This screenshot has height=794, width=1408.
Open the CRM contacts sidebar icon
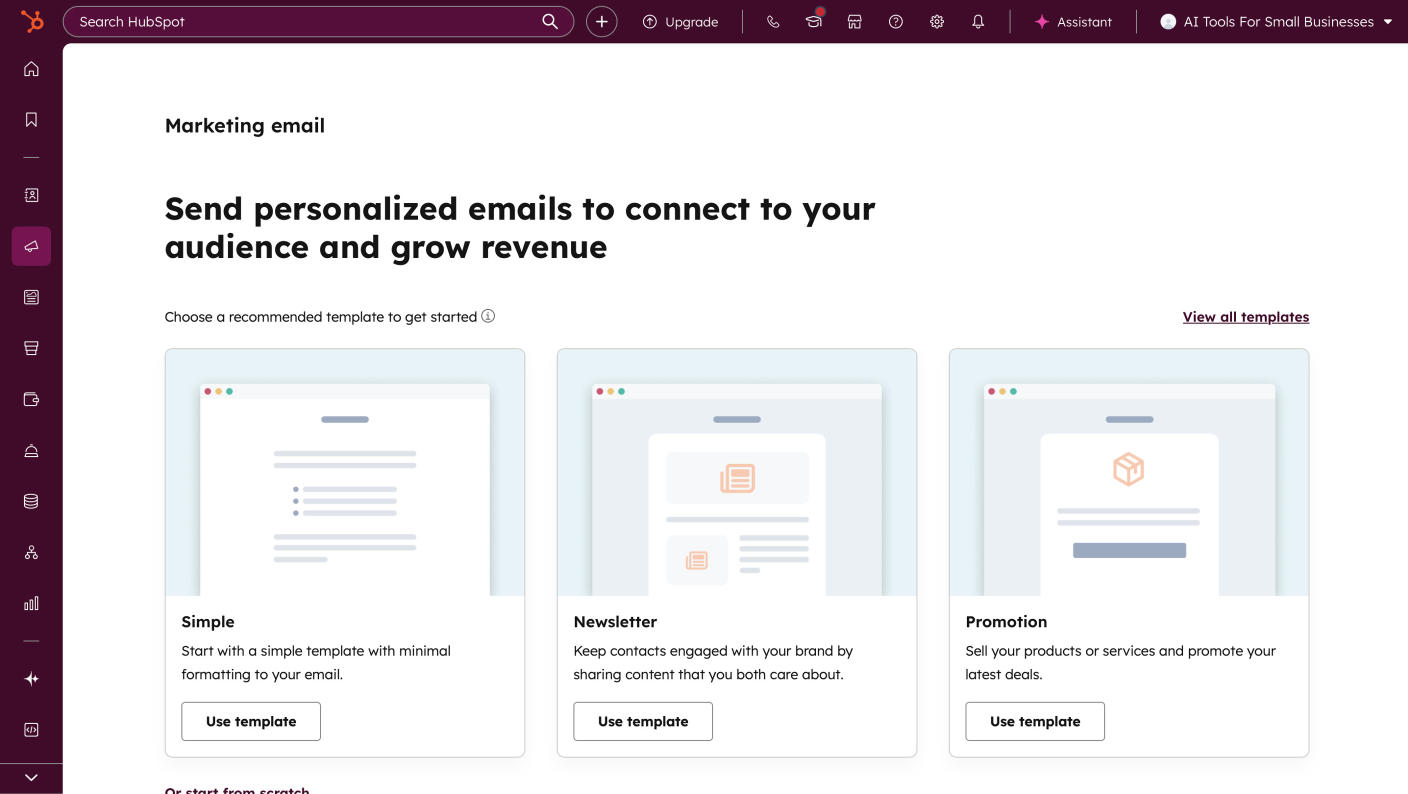click(31, 195)
